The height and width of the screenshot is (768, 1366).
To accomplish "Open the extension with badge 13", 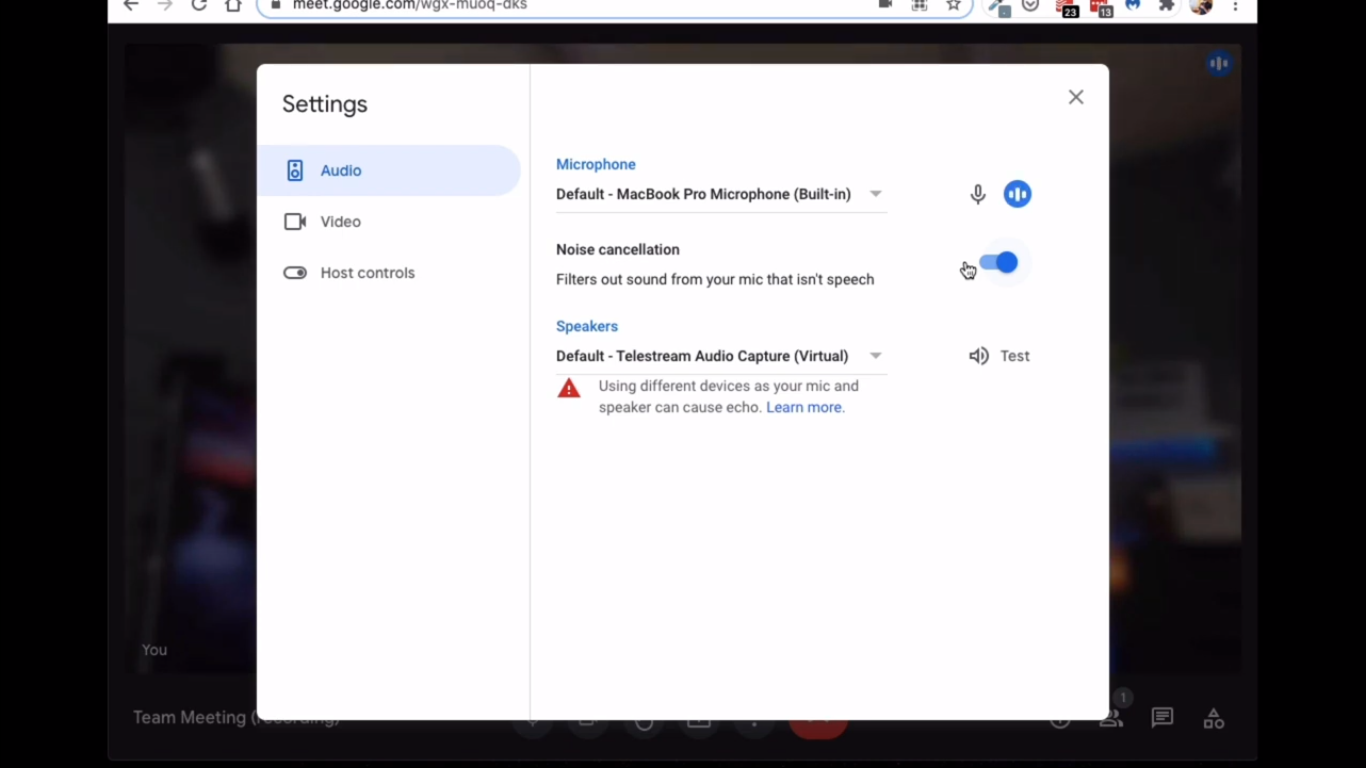I will coord(1101,8).
